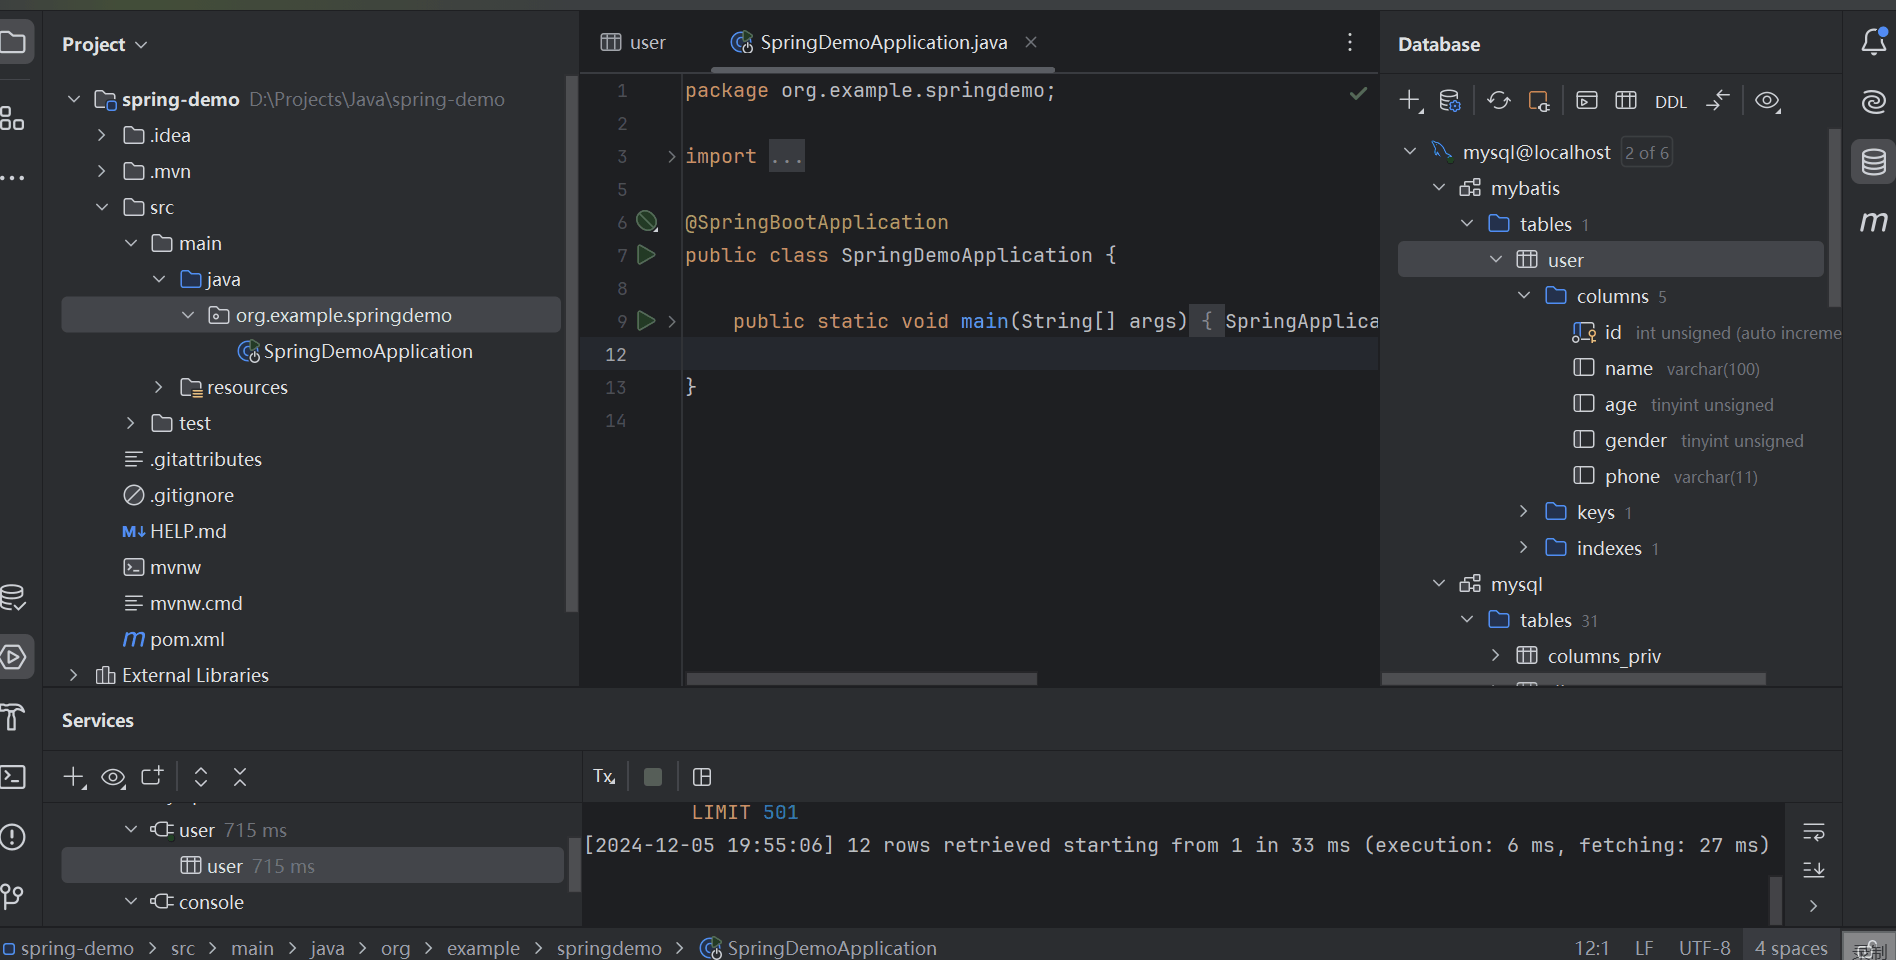Expand the resources folder
Image resolution: width=1896 pixels, height=960 pixels.
tap(159, 387)
